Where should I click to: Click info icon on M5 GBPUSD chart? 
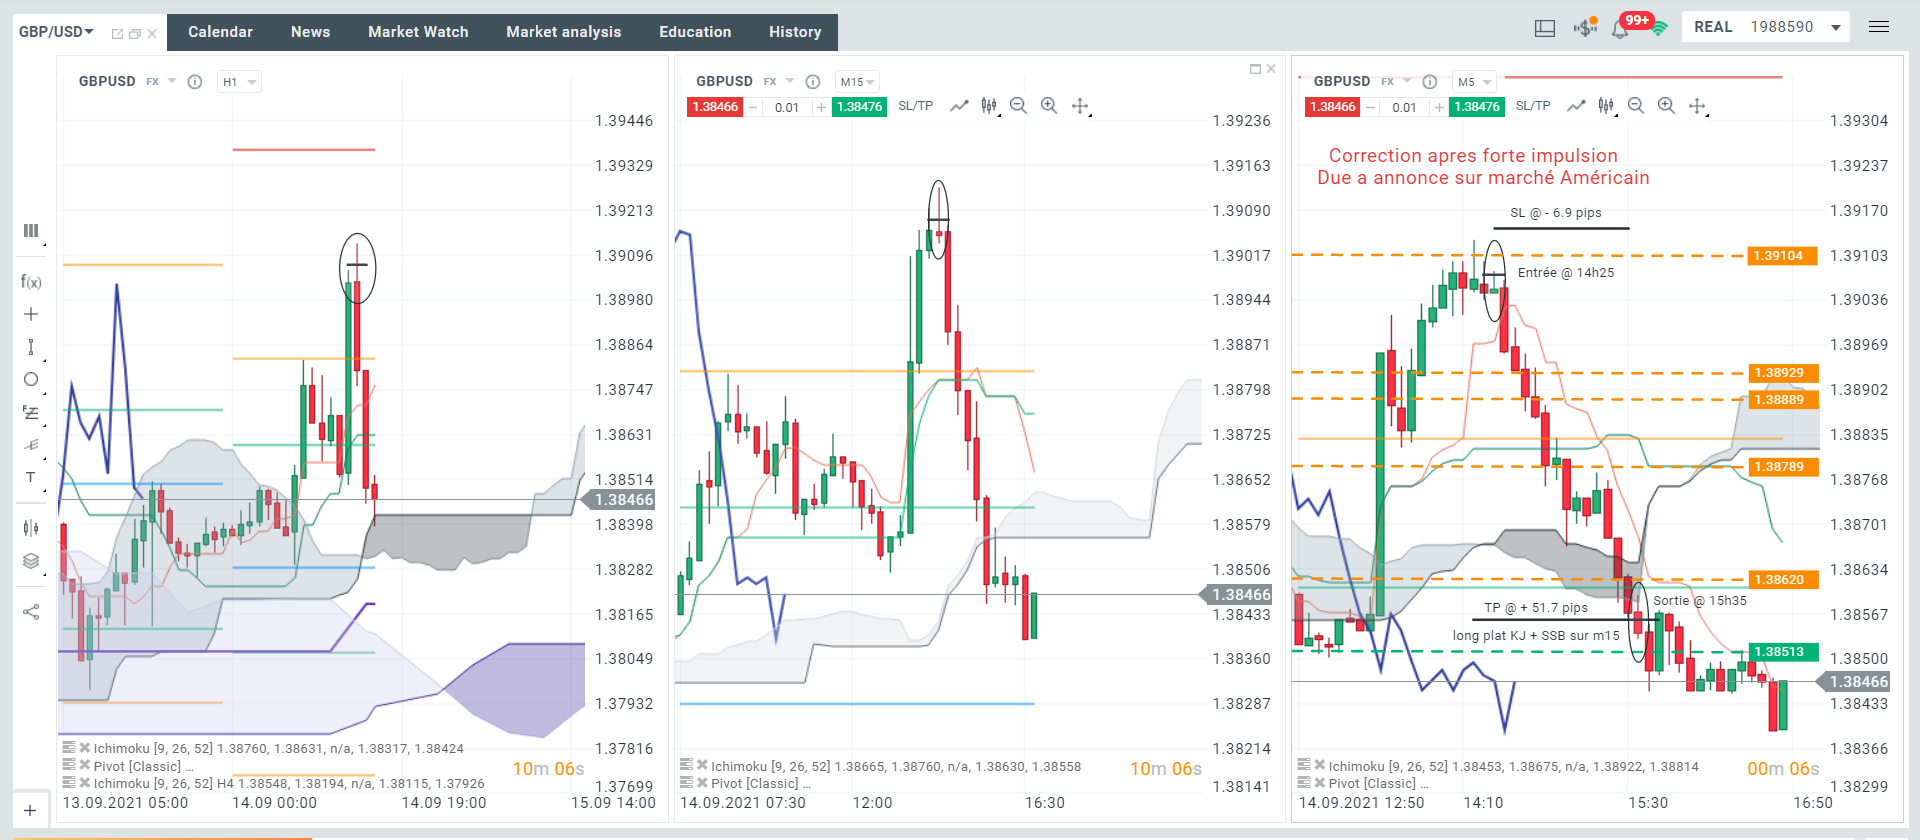pos(1430,82)
